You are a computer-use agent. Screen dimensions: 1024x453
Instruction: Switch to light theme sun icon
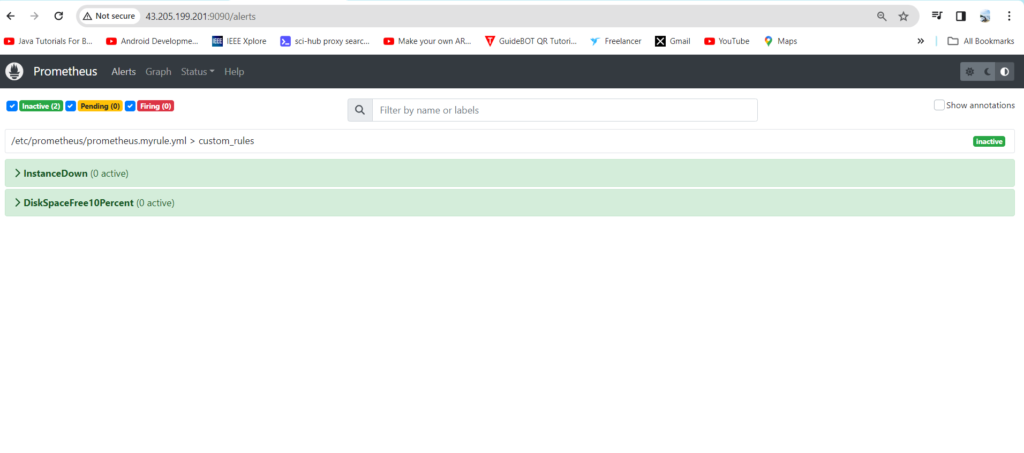tap(970, 72)
